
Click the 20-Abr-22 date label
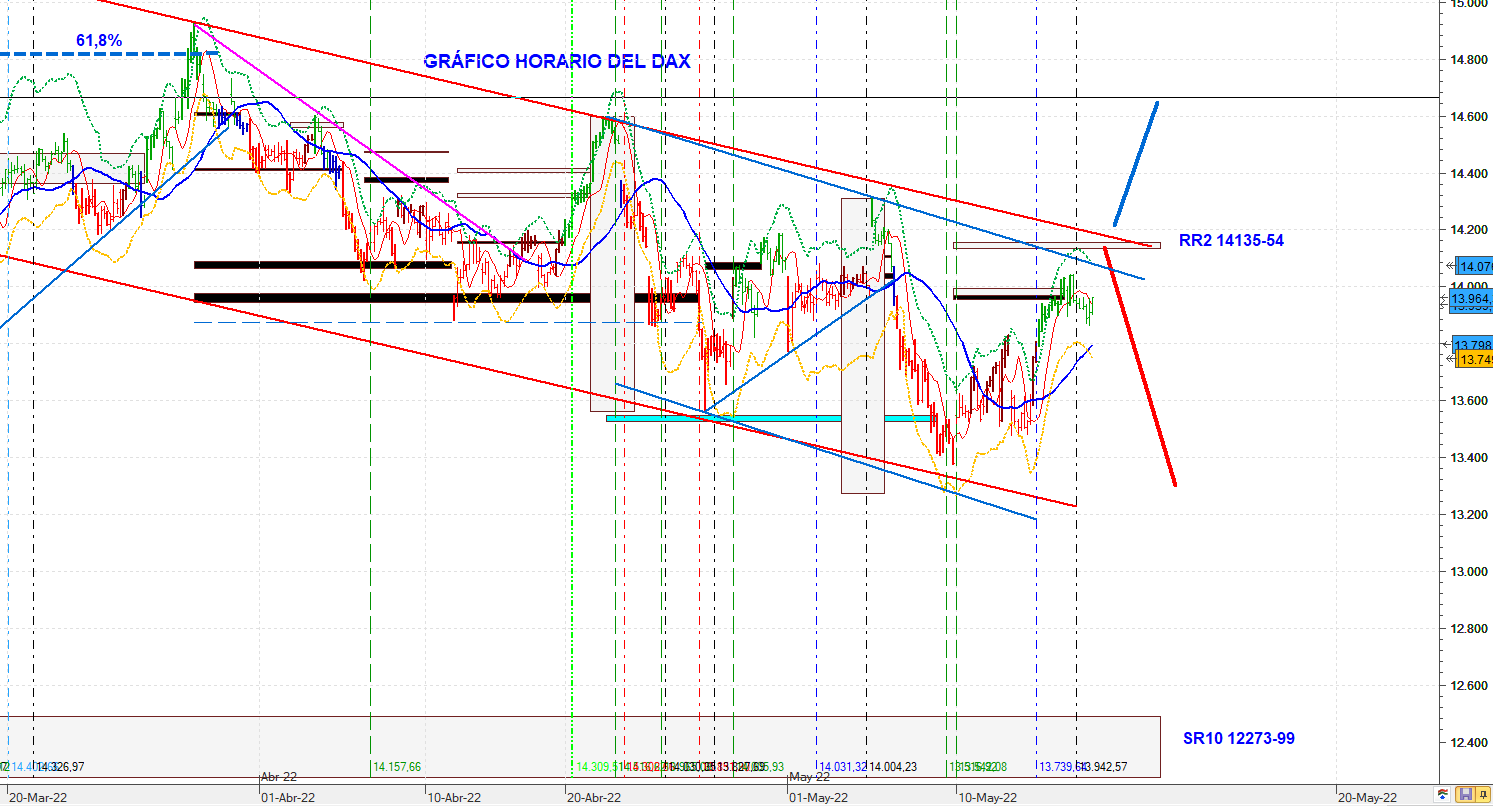pyautogui.click(x=595, y=797)
